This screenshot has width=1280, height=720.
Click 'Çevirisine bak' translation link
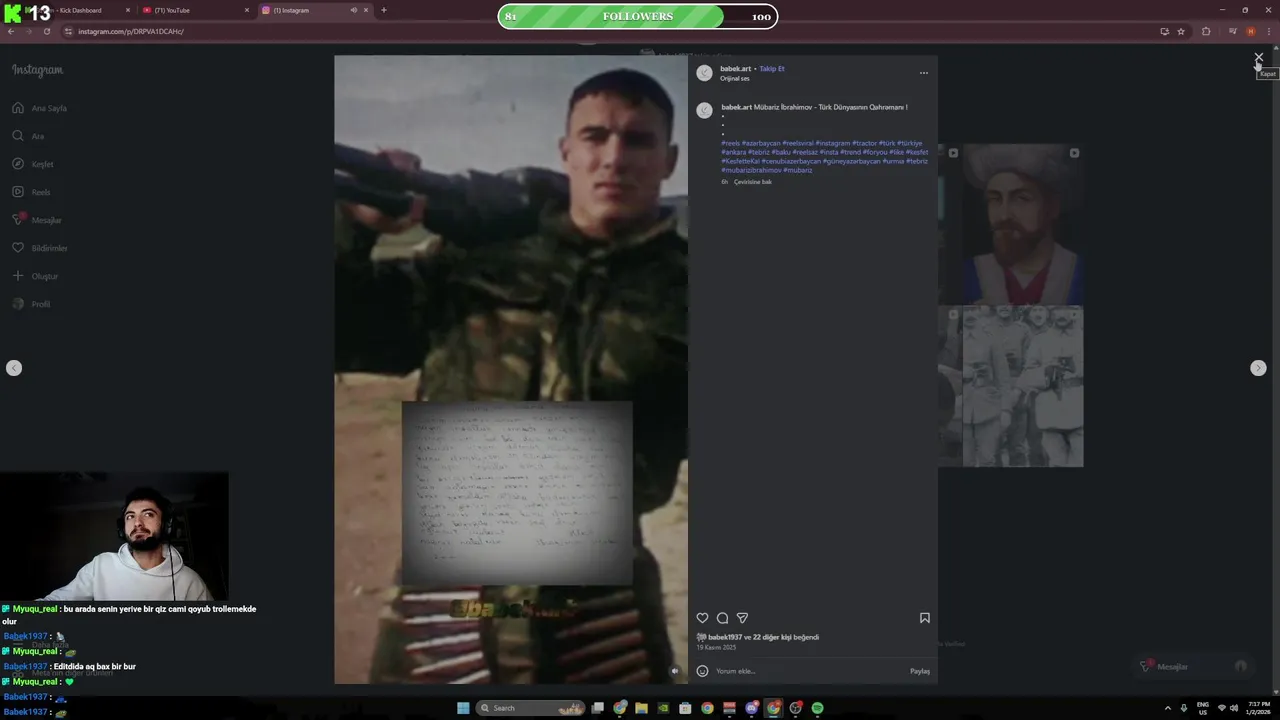pos(753,182)
